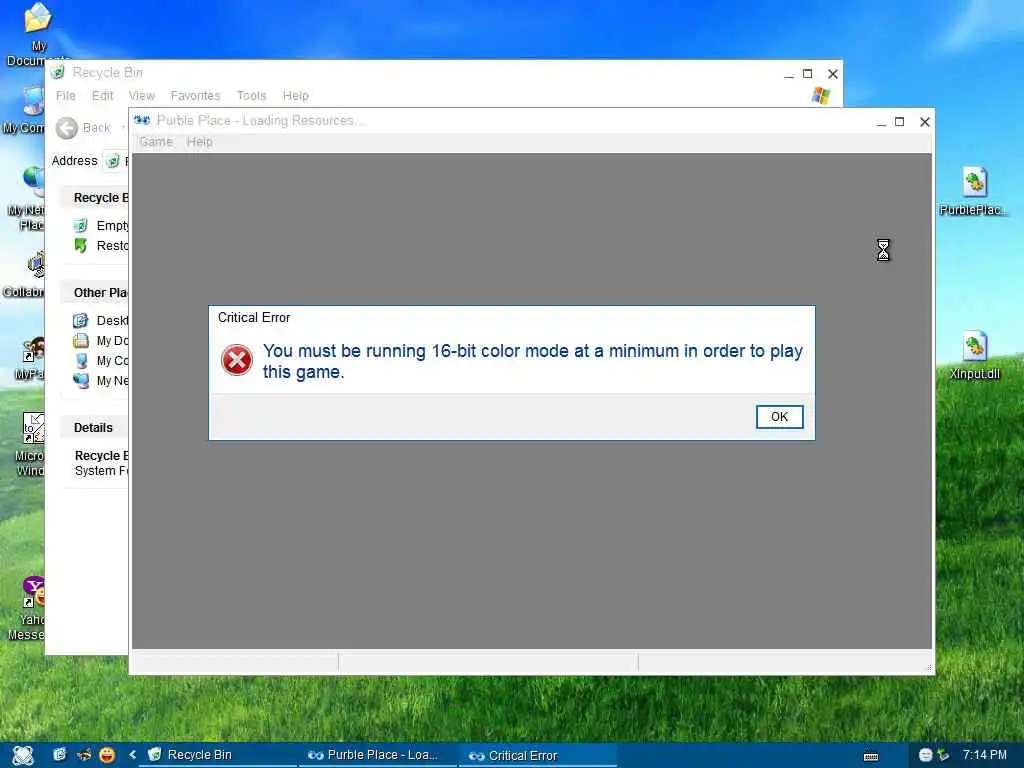Collapse the Recycle Bin Tasks section header
The height and width of the screenshot is (768, 1024).
[94, 197]
